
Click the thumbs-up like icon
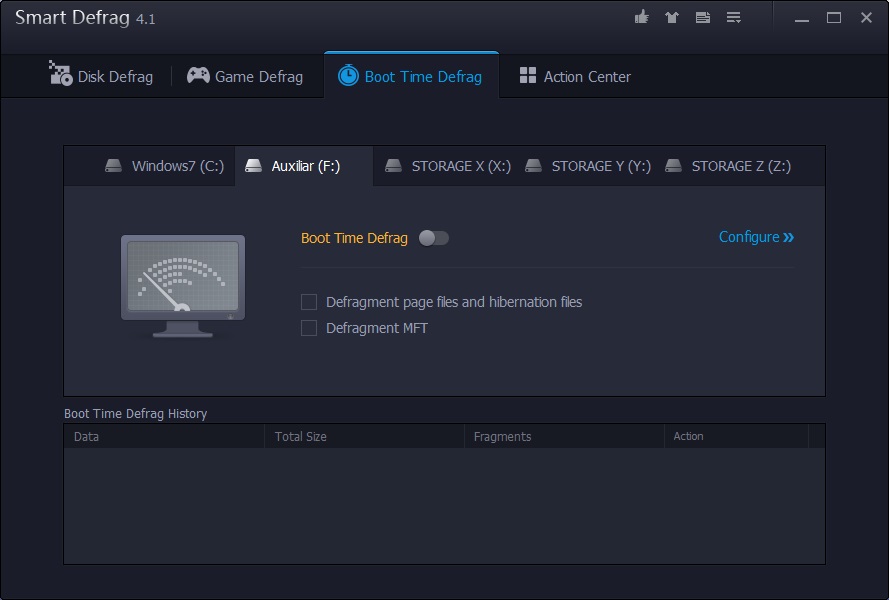642,18
